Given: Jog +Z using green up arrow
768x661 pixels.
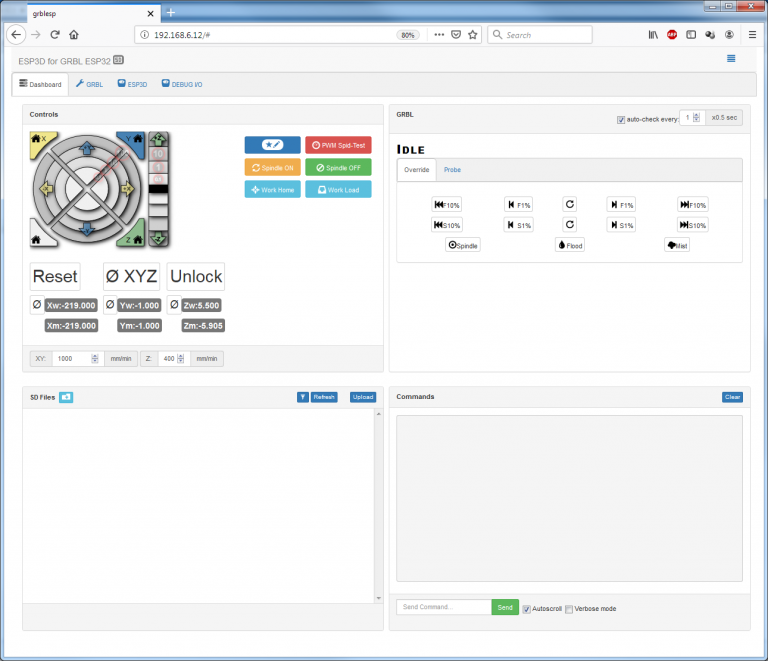Looking at the screenshot, I should (158, 139).
